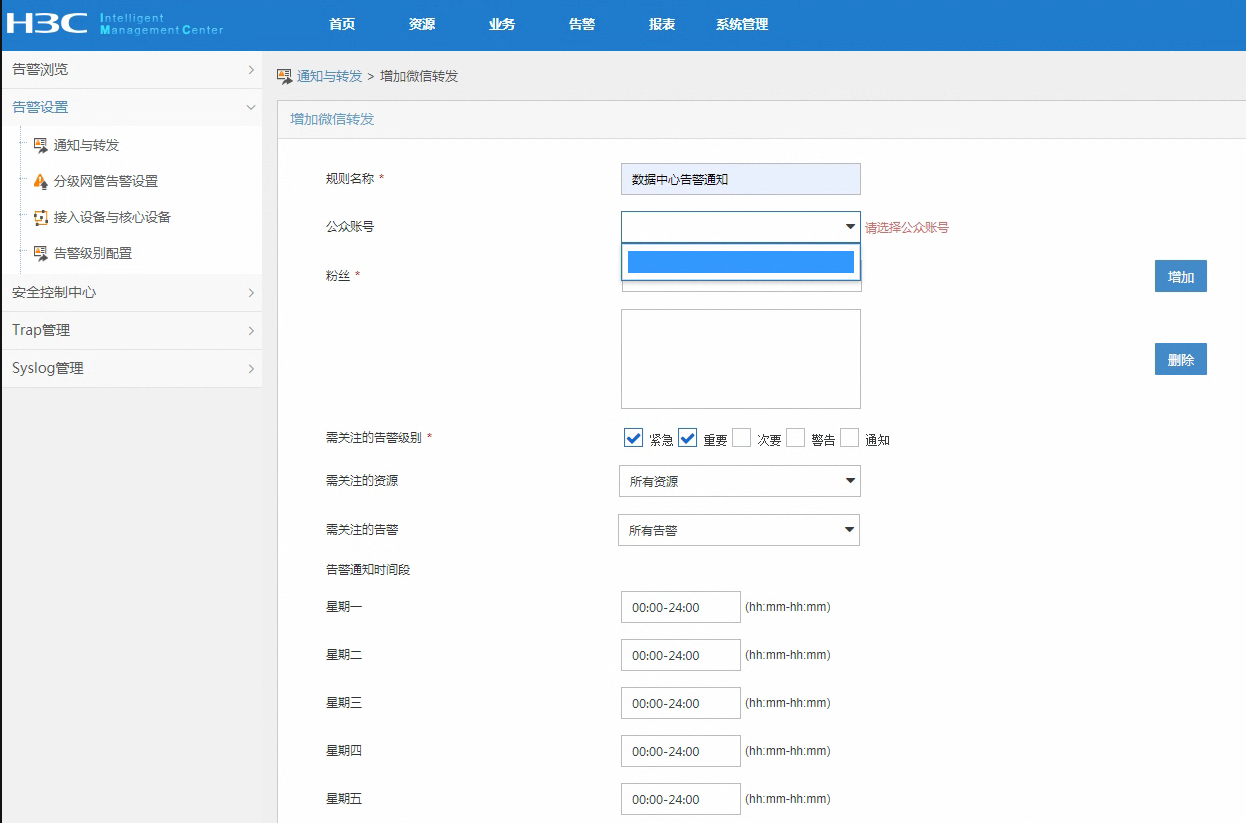This screenshot has width=1246, height=823.
Task: Click the 增加 button
Action: (x=1180, y=277)
